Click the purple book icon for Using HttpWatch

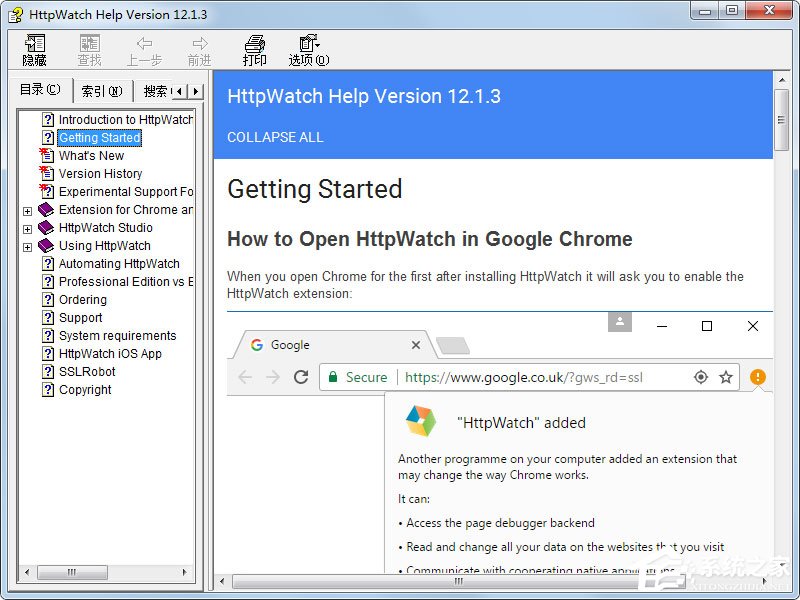tap(46, 245)
